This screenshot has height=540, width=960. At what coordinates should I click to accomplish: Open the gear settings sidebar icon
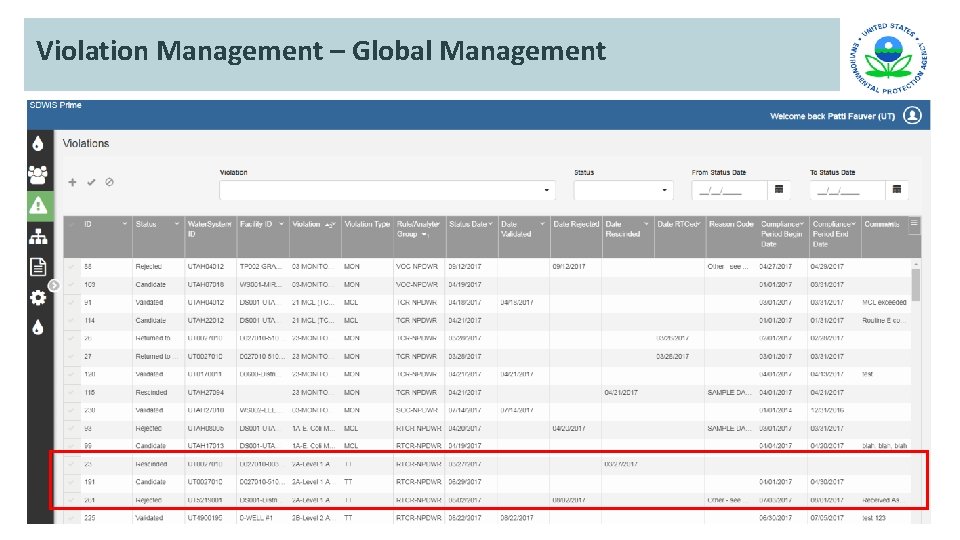38,298
